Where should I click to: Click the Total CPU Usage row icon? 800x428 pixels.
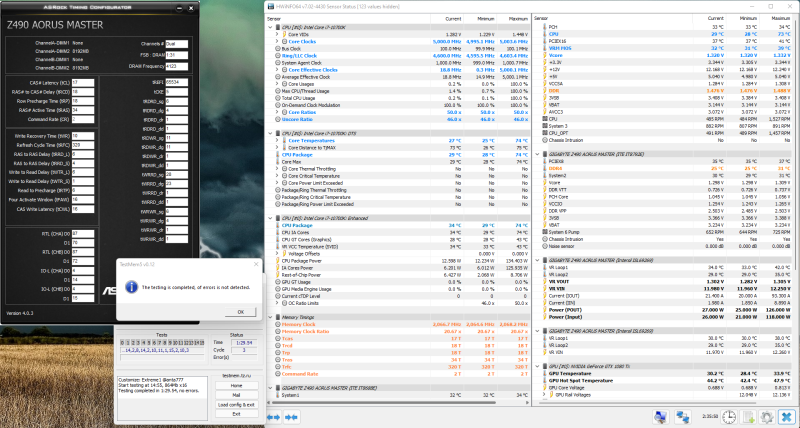click(x=278, y=98)
